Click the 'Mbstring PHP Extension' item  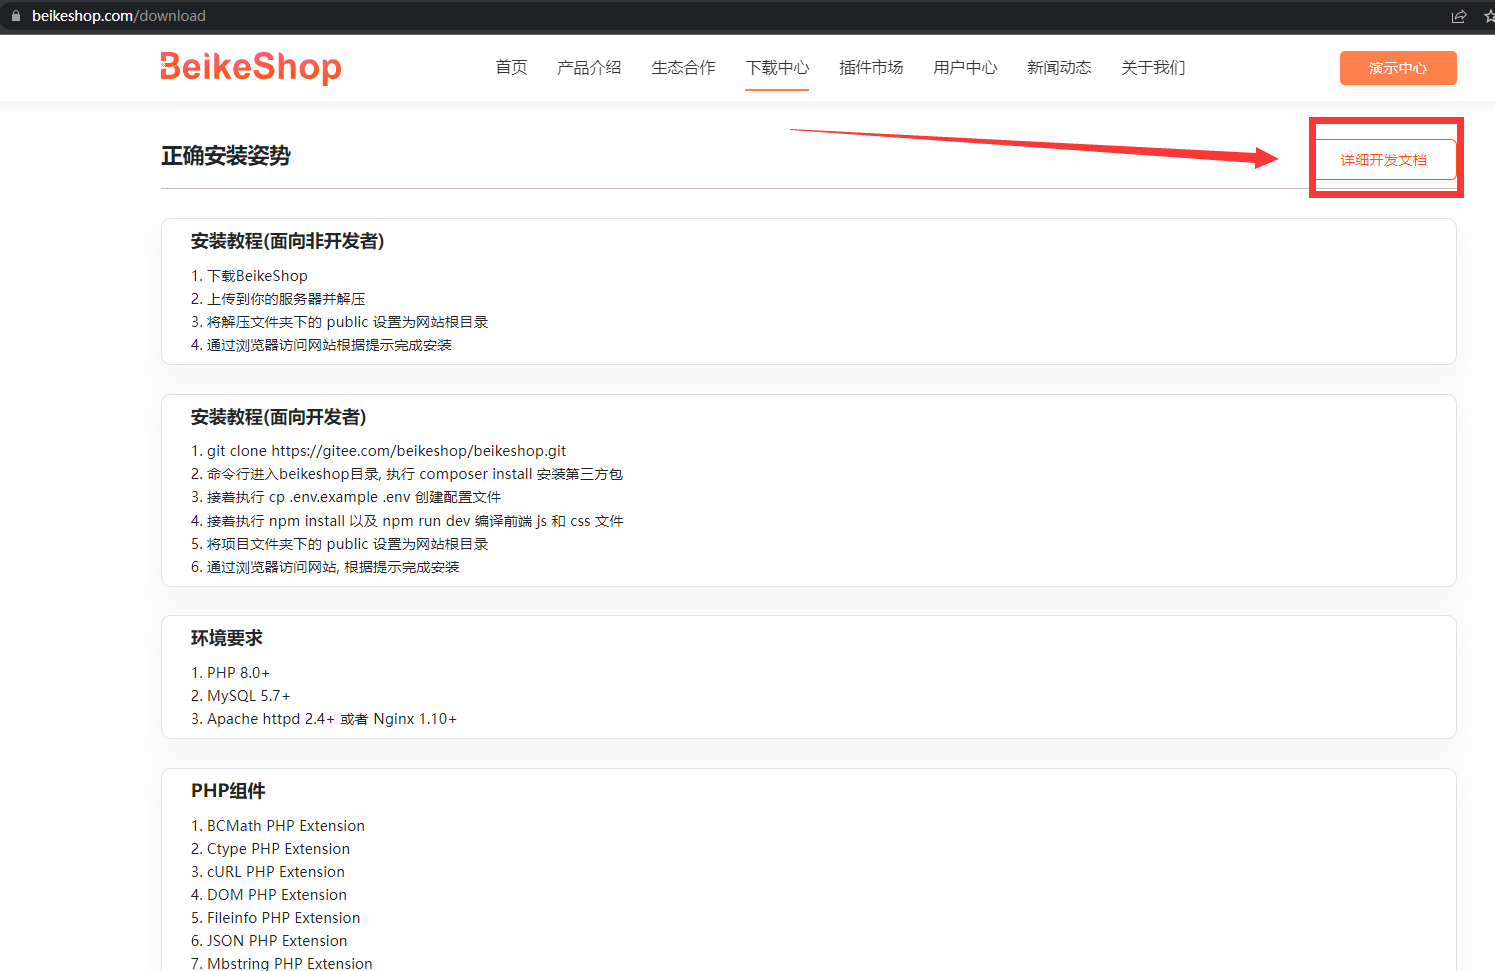tap(282, 963)
